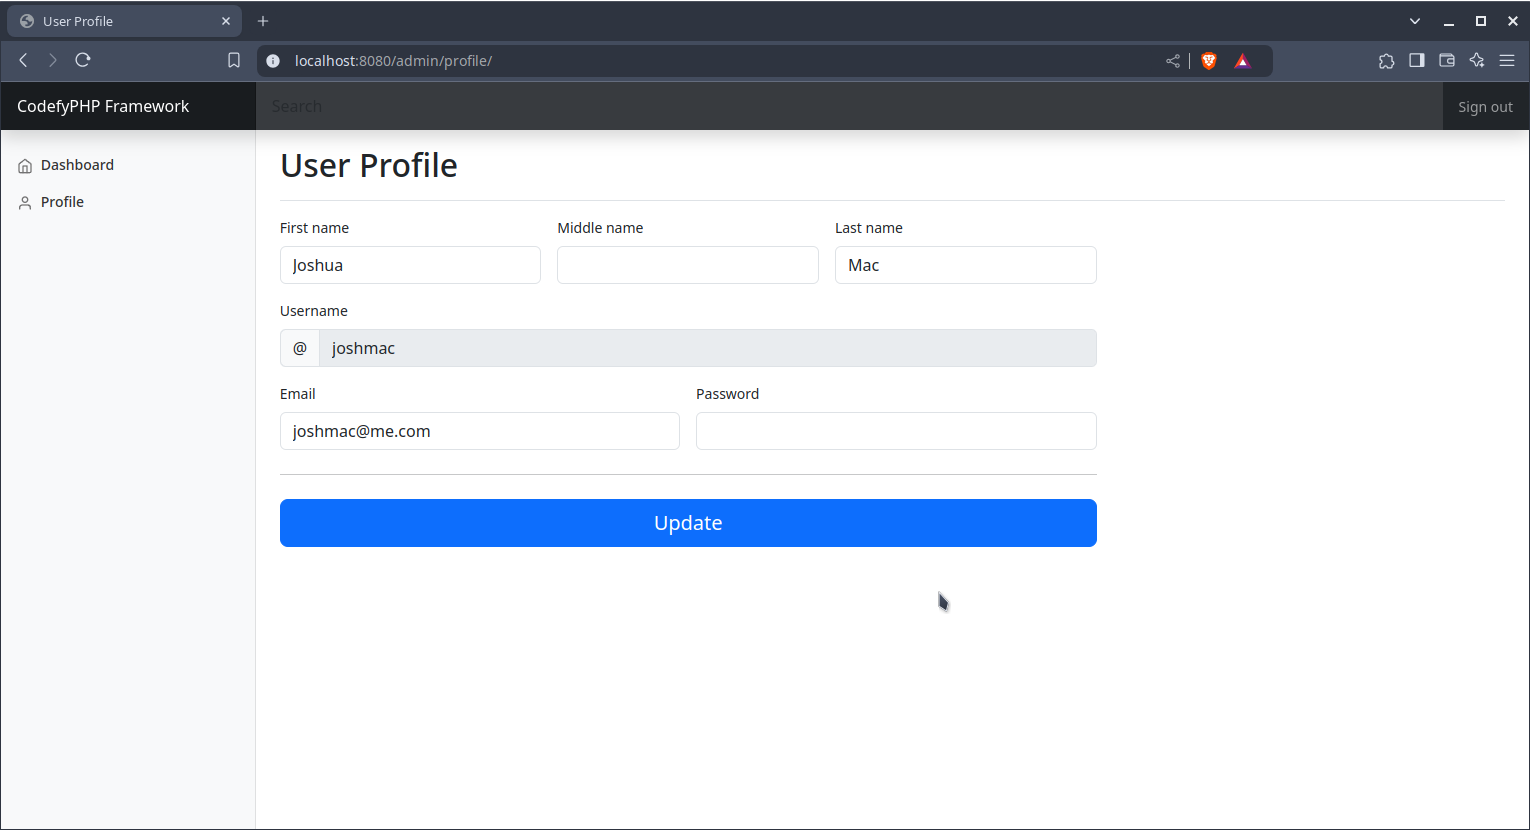Open the Dashboard sidebar item

(x=77, y=165)
